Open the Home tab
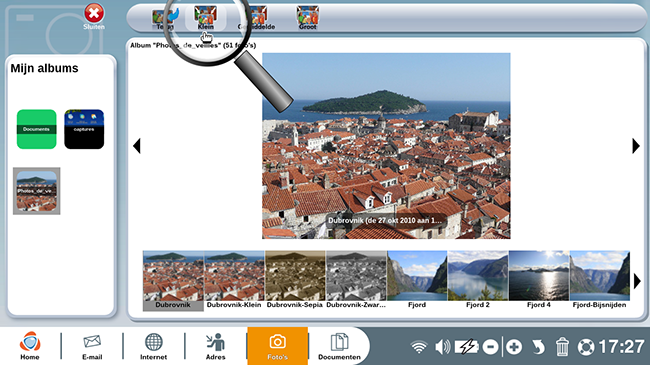The width and height of the screenshot is (650, 365). coord(30,346)
